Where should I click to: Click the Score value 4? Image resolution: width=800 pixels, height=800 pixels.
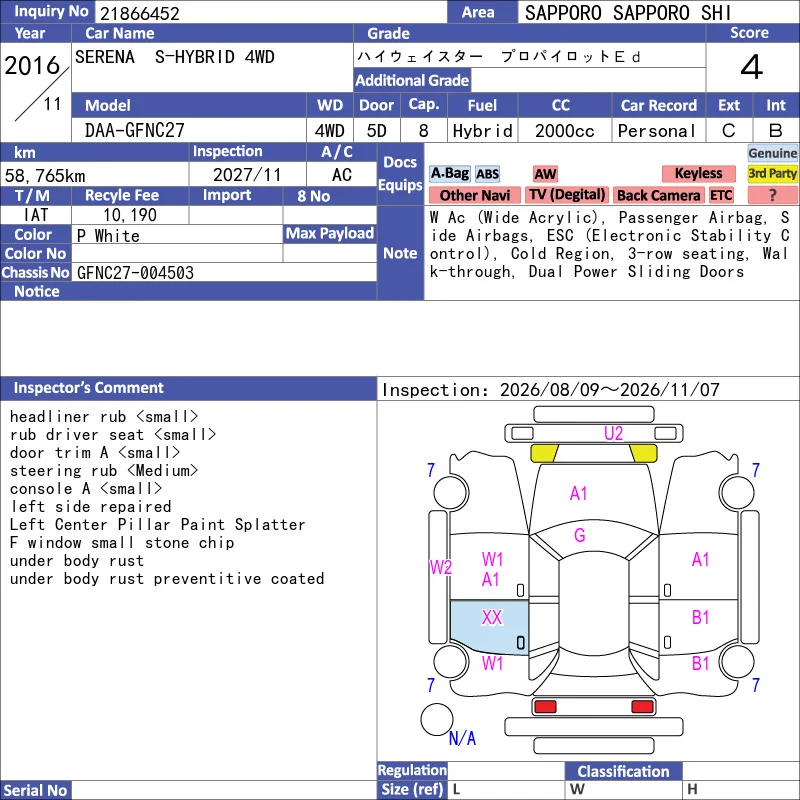[752, 67]
